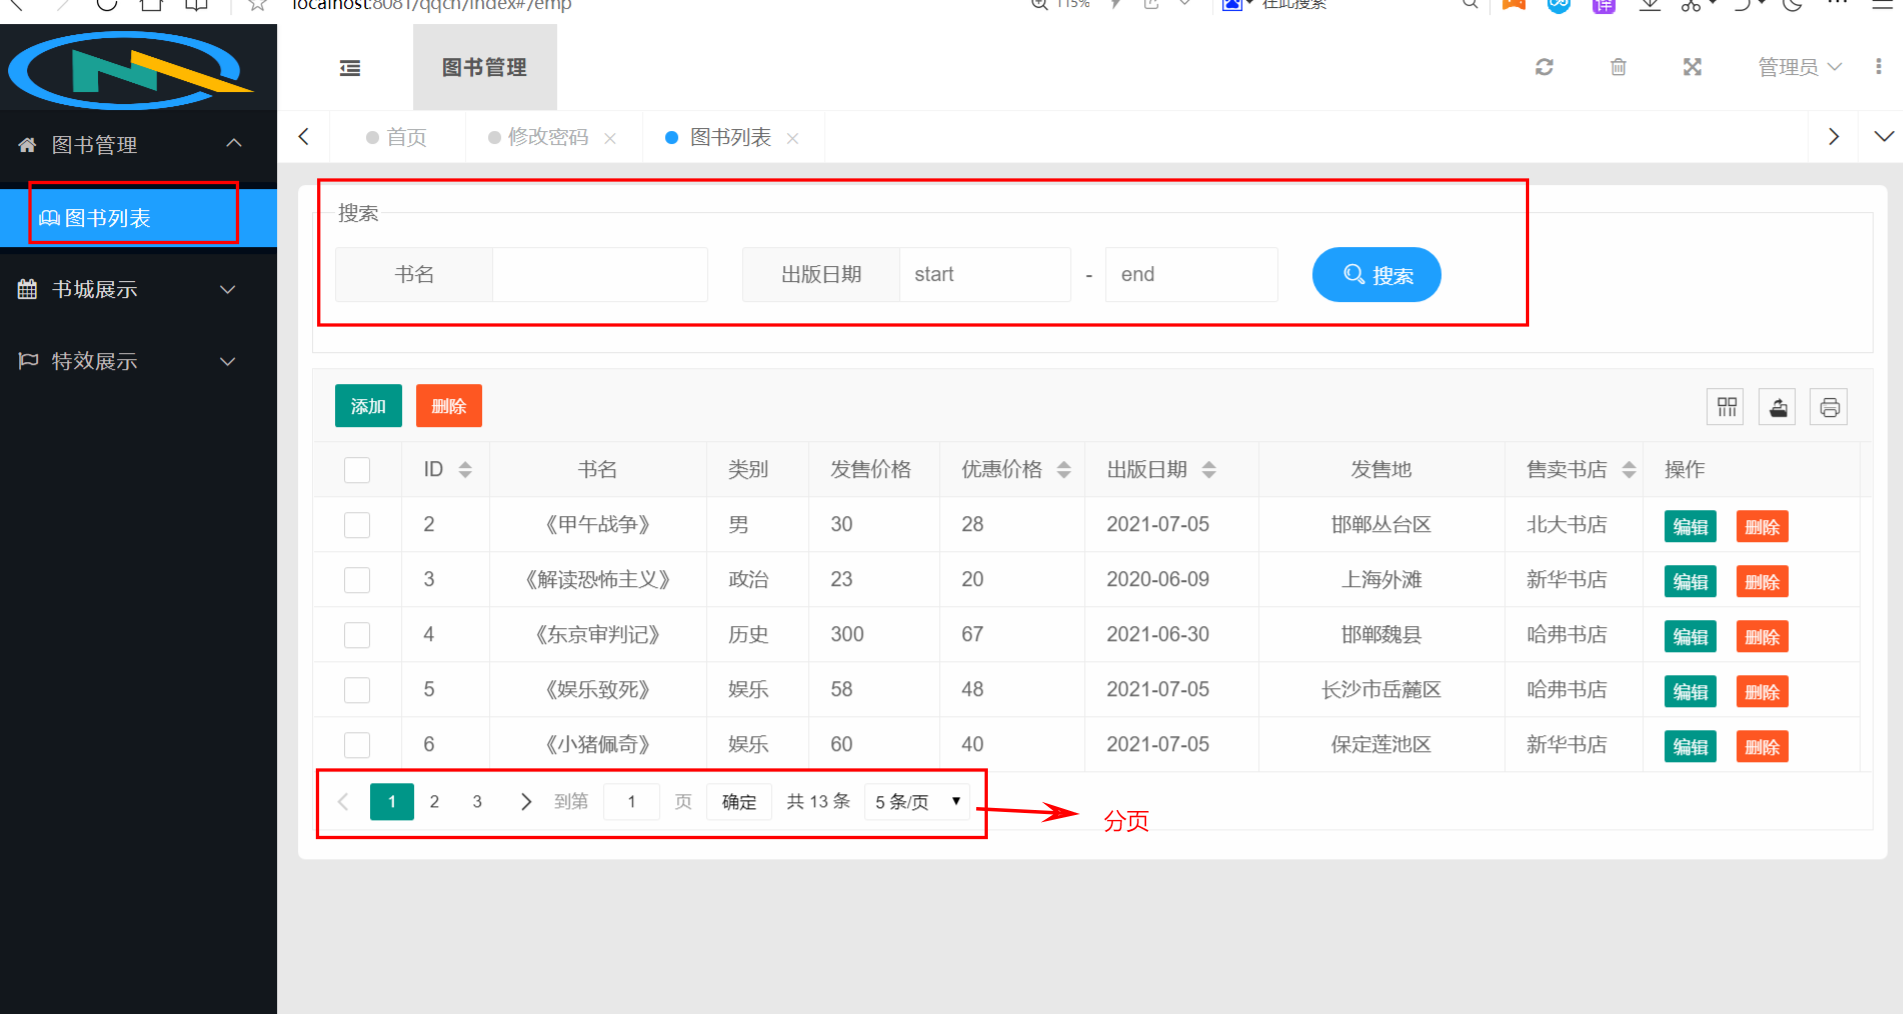Expand the 书城展示 sidebar menu
Viewport: 1903px width, 1014px height.
tap(138, 290)
